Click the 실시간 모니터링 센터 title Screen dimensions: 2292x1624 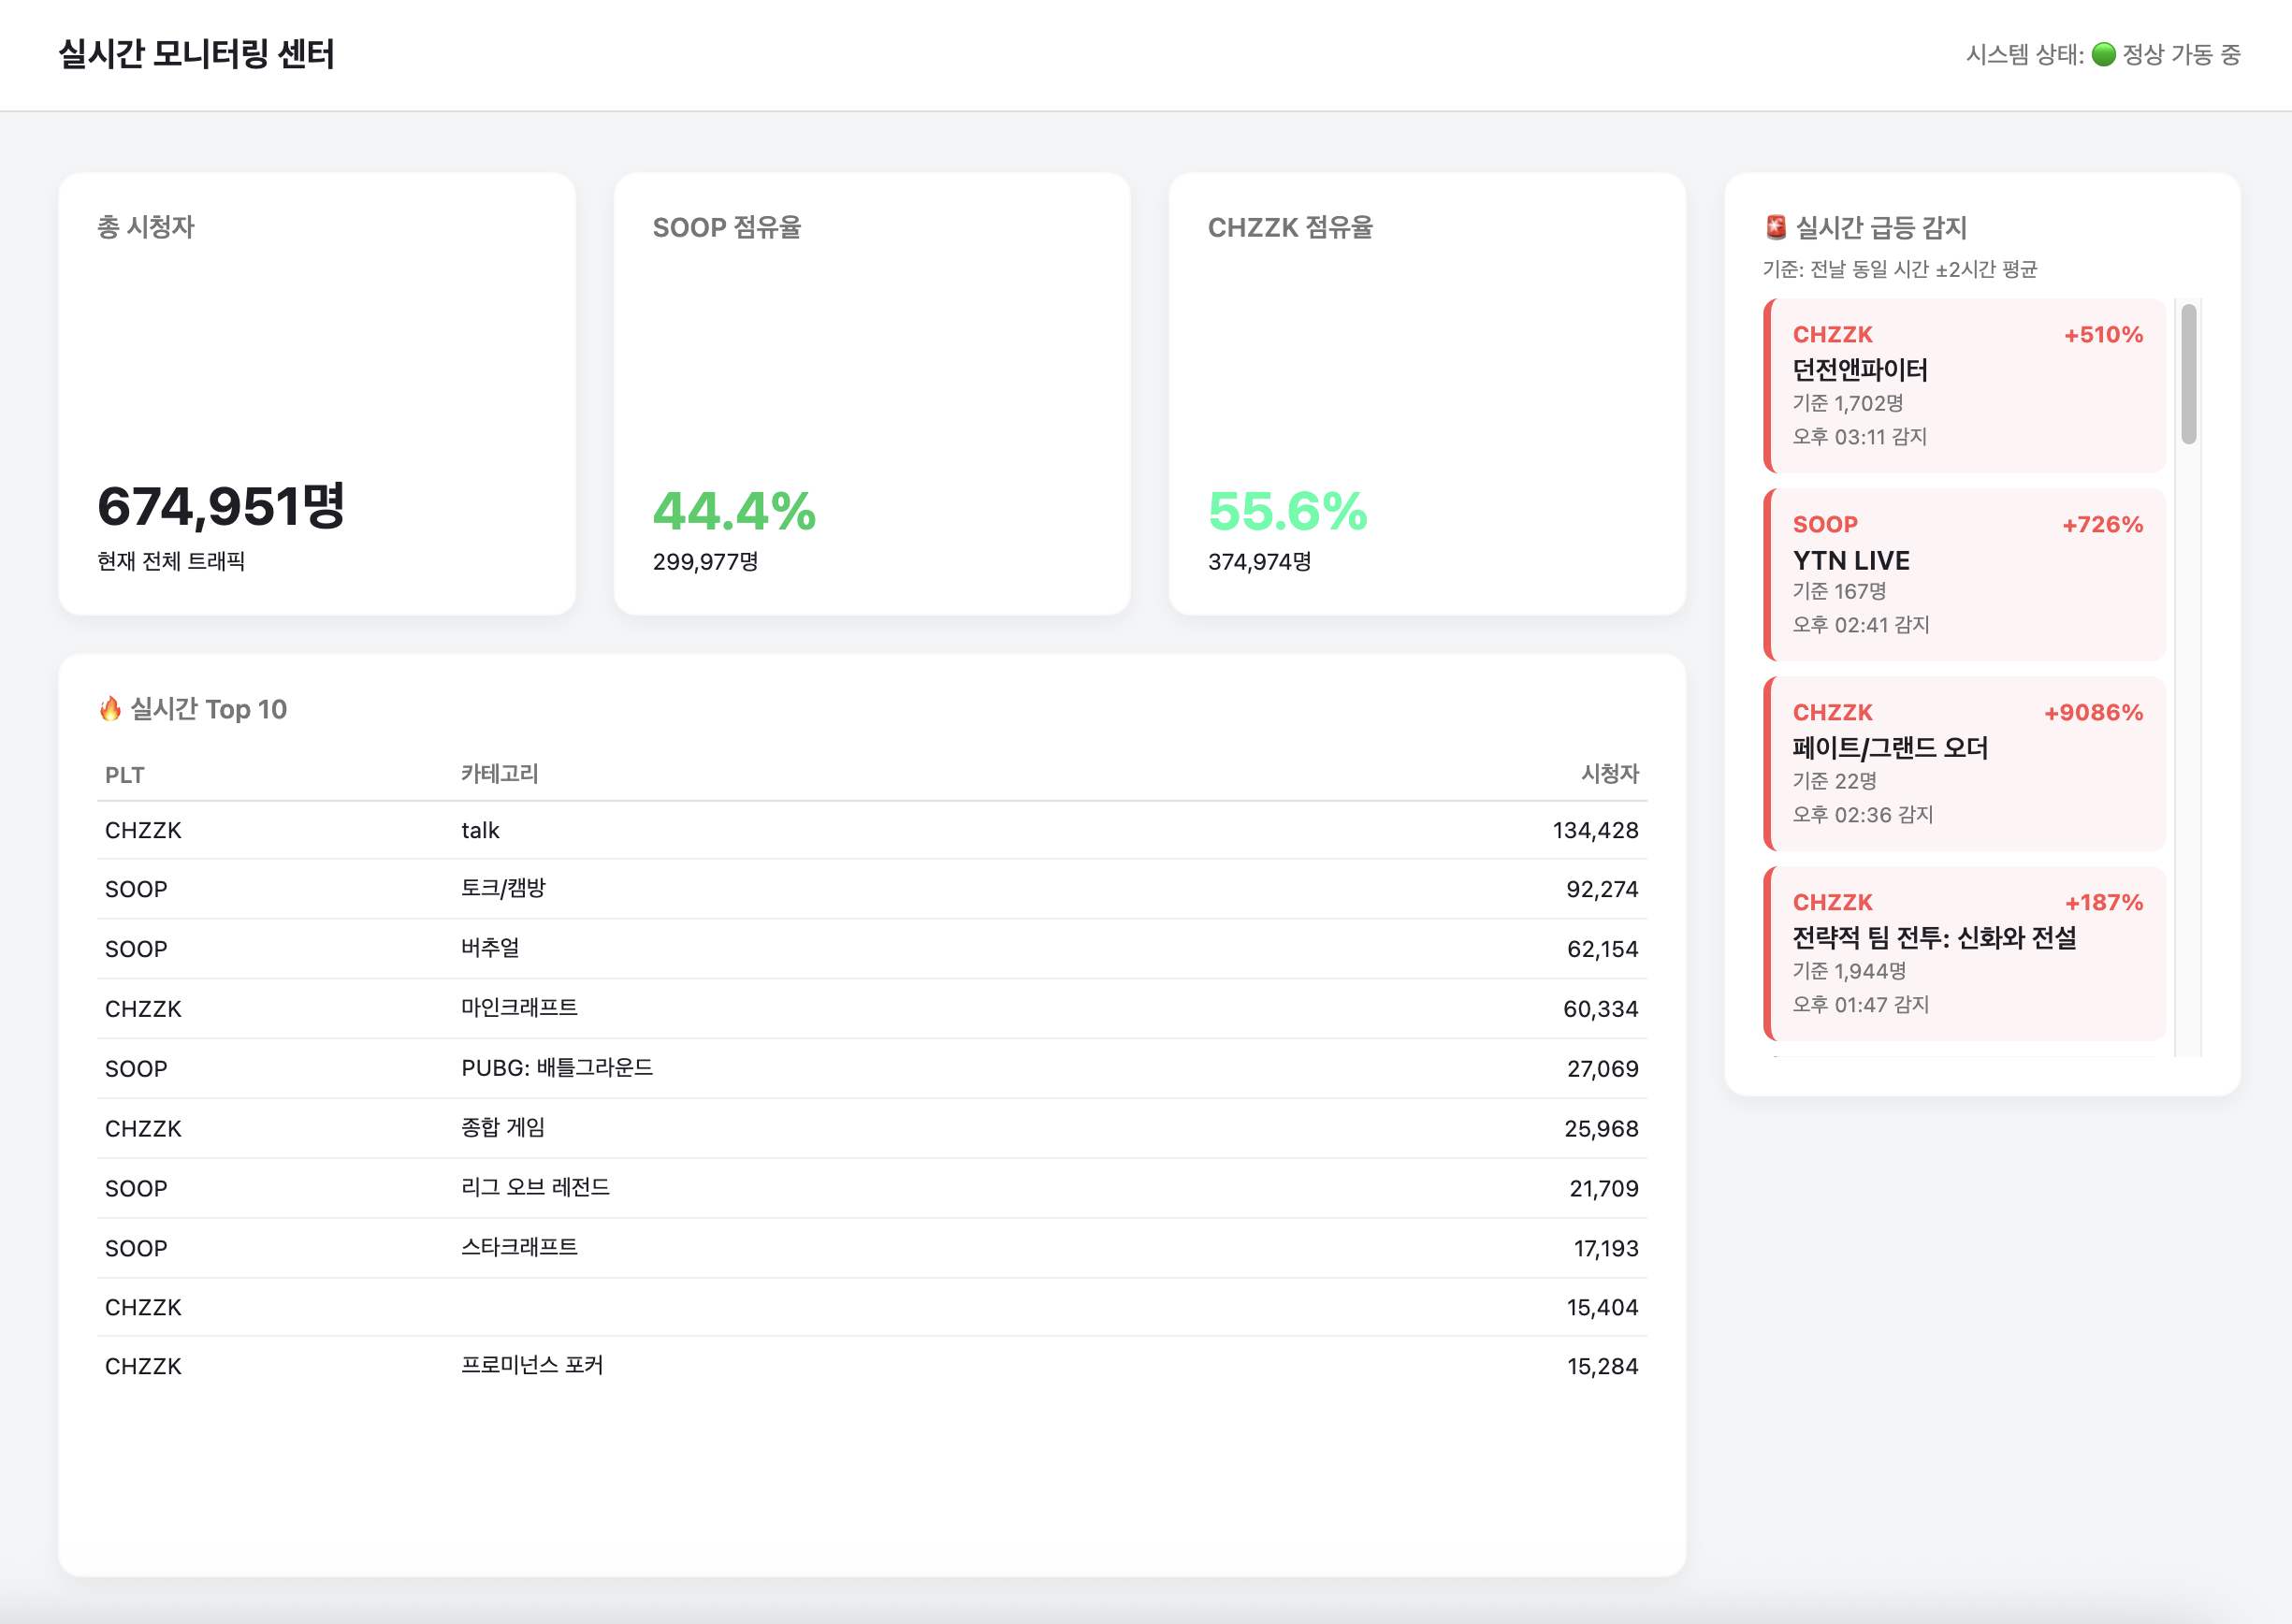tap(197, 54)
